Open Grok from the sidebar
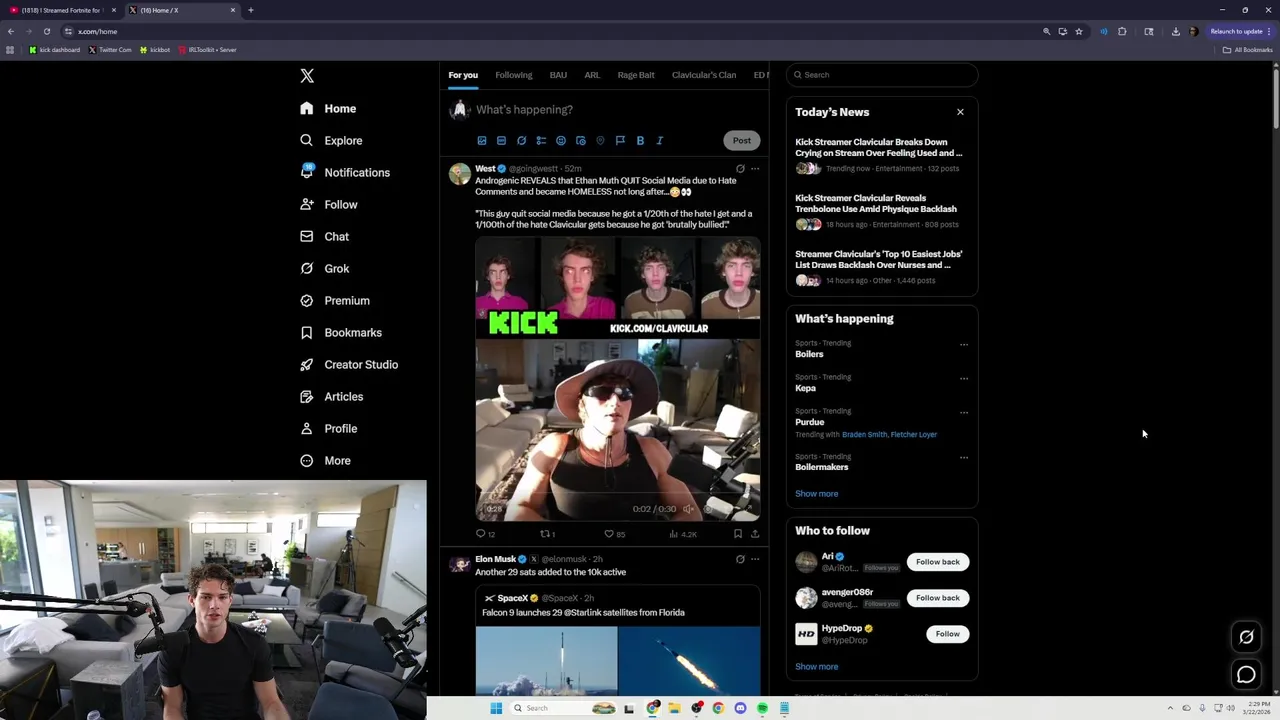Viewport: 1280px width, 720px height. click(x=324, y=268)
